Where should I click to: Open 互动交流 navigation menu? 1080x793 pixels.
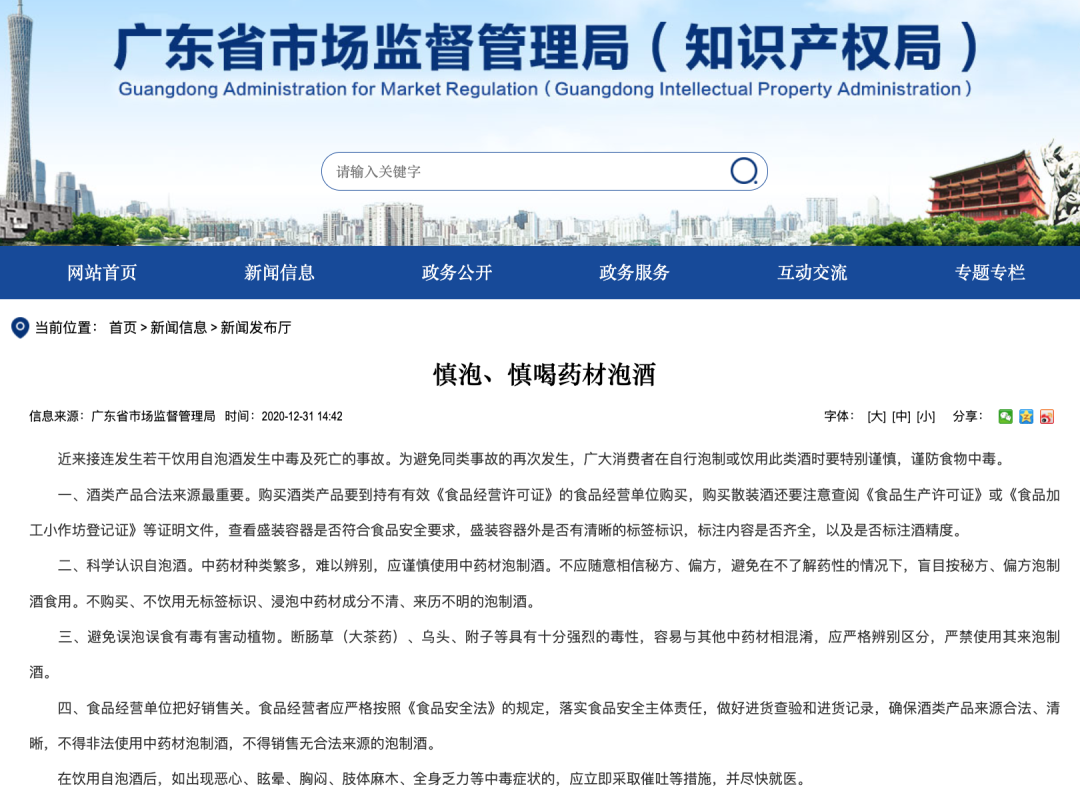(812, 273)
